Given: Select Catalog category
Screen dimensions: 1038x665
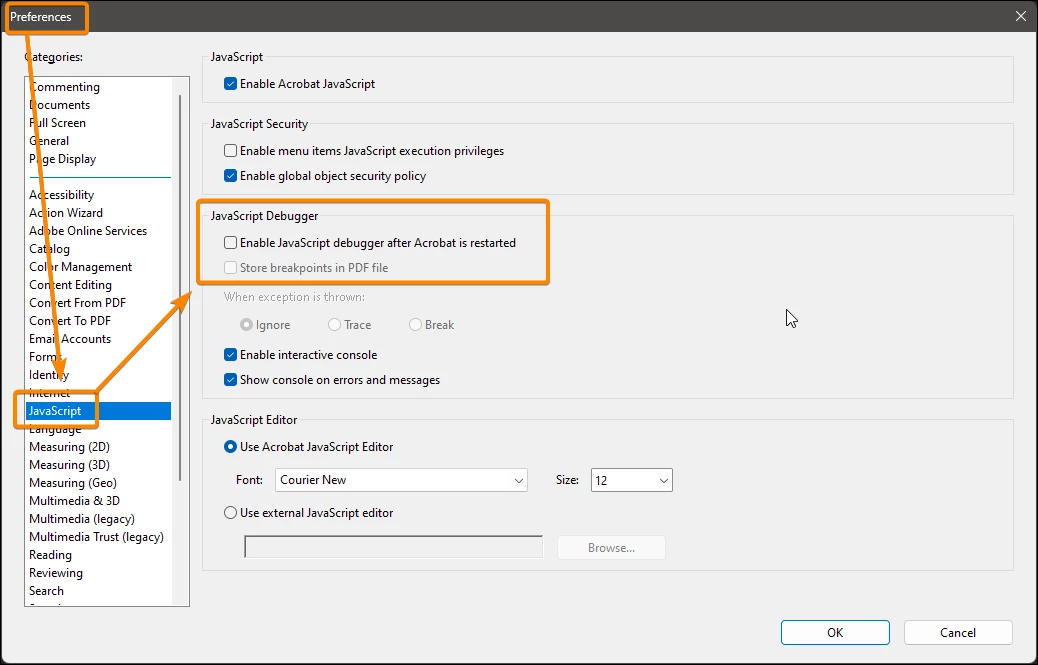Looking at the screenshot, I should coord(49,249).
